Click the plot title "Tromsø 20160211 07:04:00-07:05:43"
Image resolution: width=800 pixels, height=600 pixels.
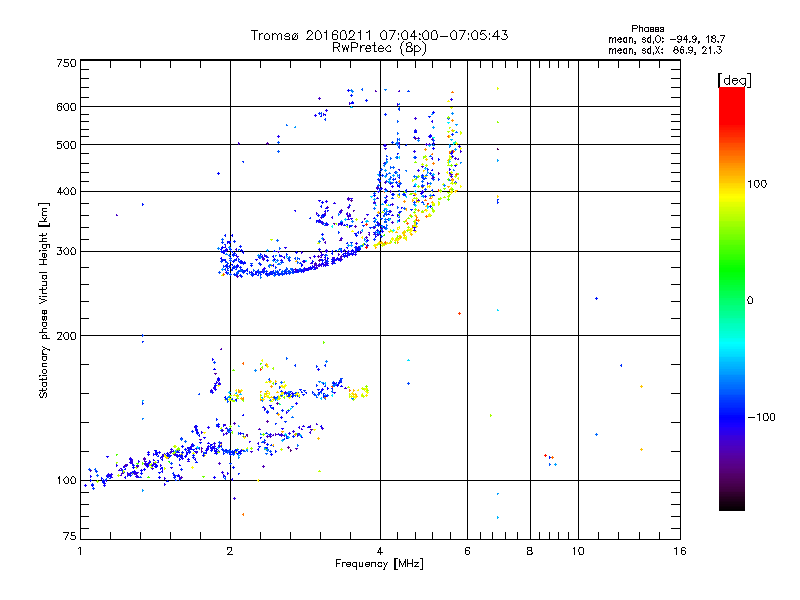[379, 35]
